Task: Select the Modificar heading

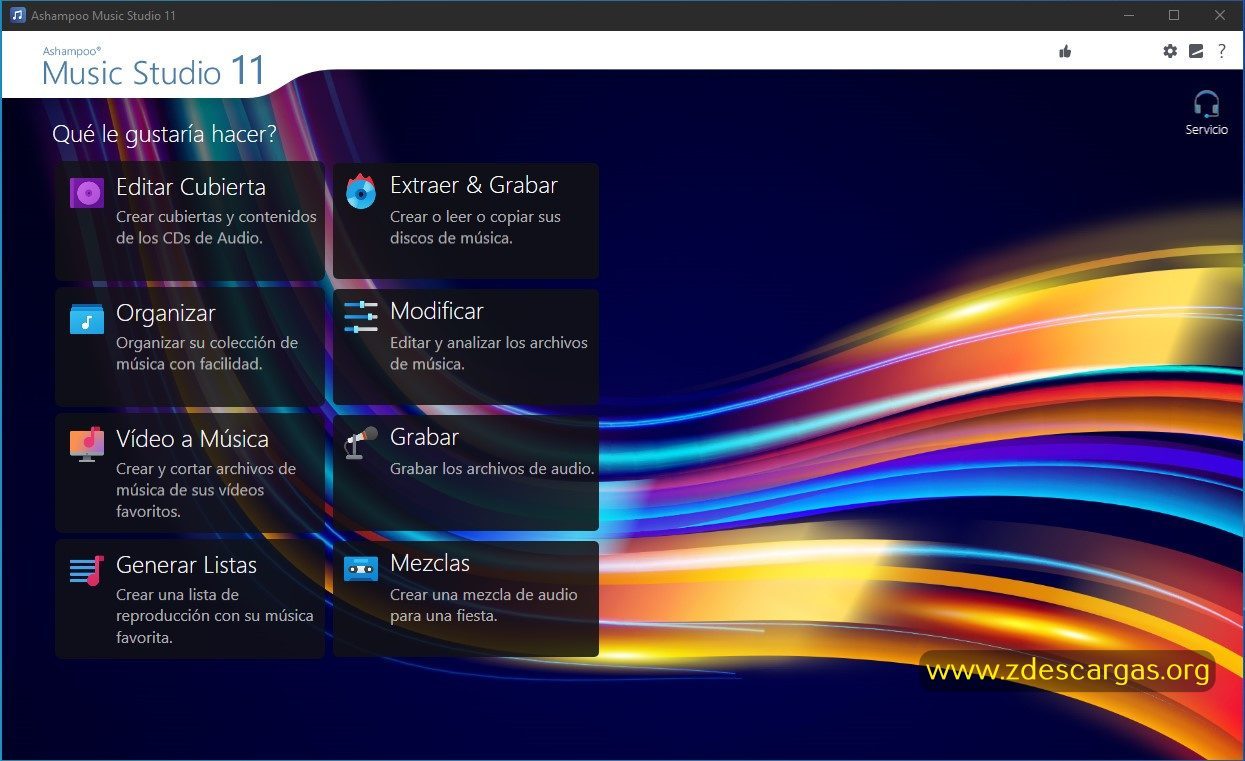Action: click(x=437, y=311)
